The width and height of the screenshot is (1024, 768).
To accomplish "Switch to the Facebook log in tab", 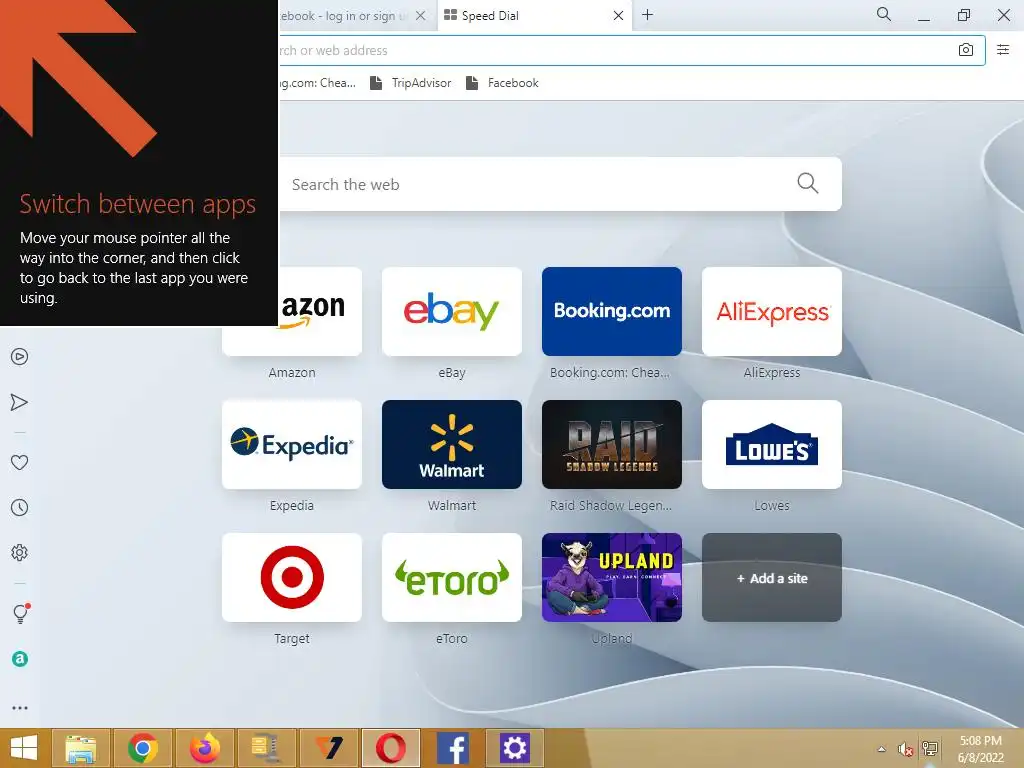I will 355,16.
